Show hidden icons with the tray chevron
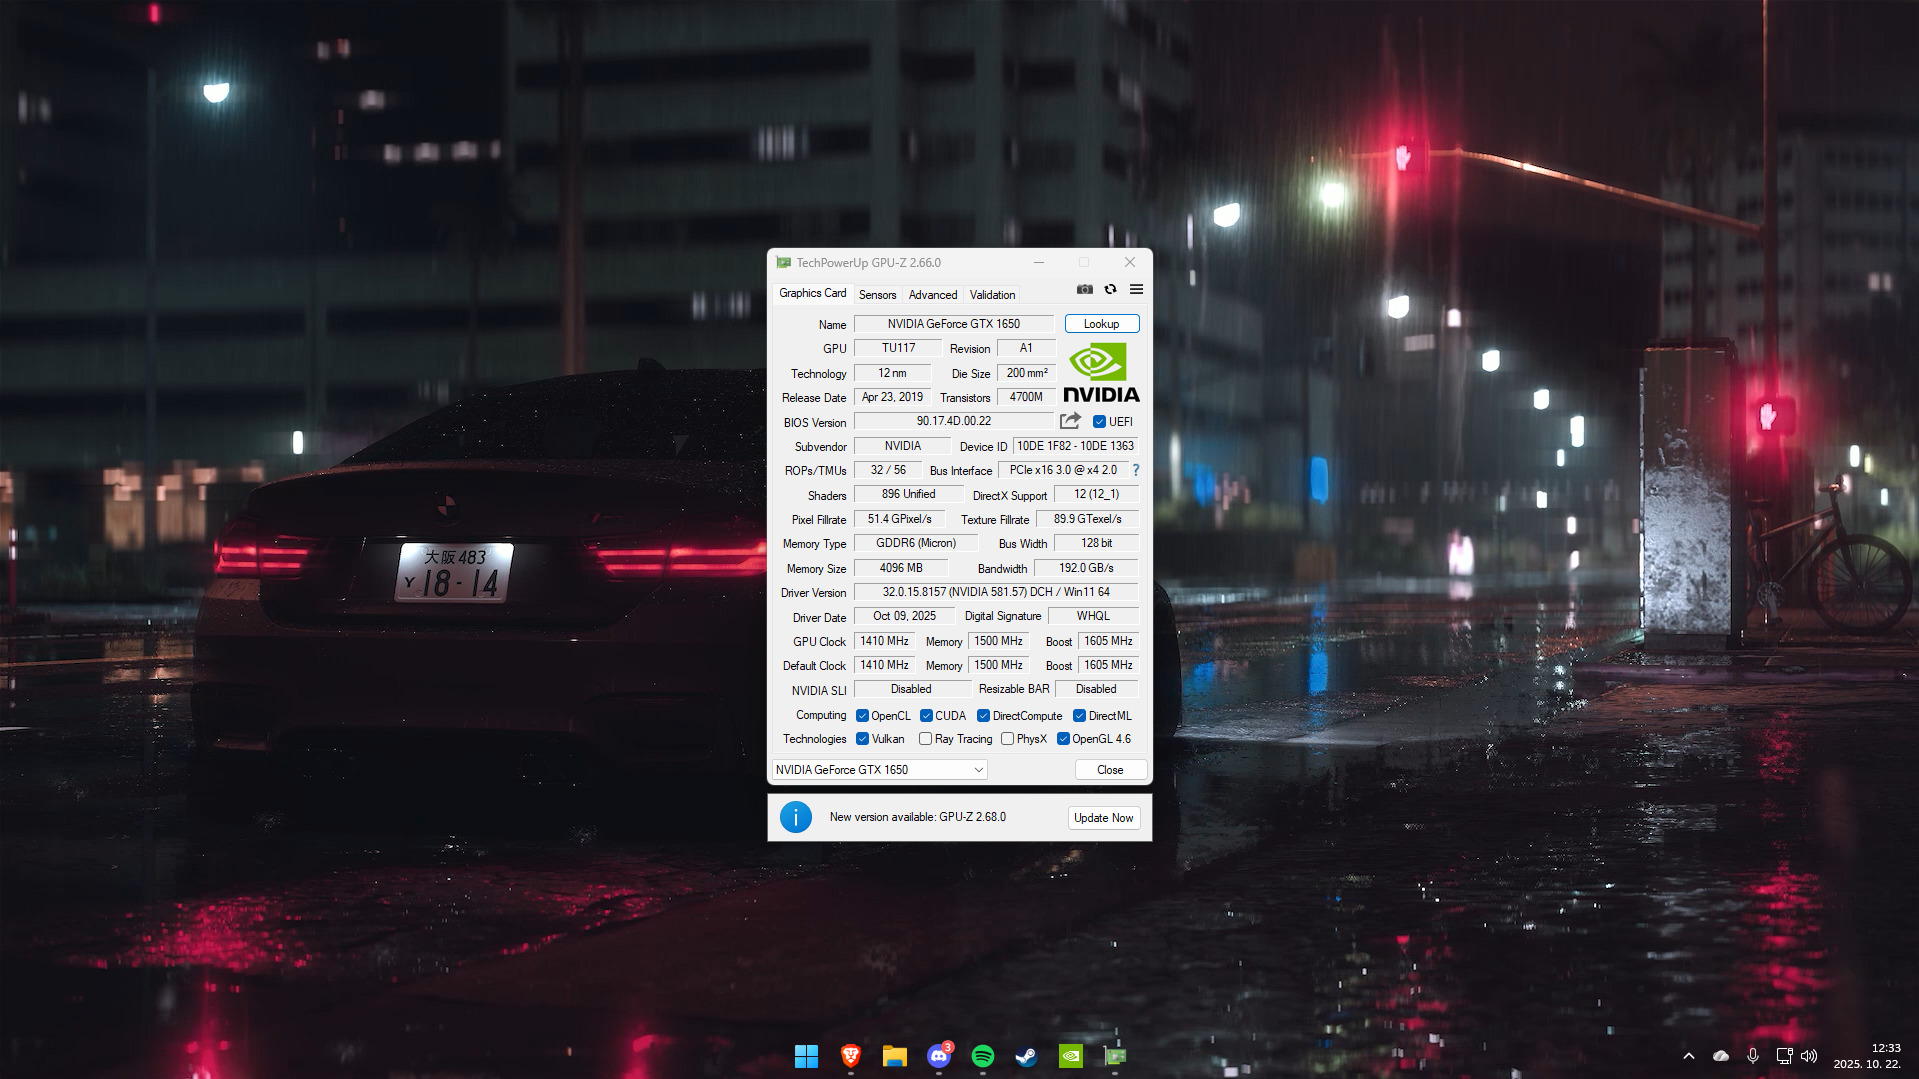Image resolution: width=1919 pixels, height=1079 pixels. pyautogui.click(x=1689, y=1056)
